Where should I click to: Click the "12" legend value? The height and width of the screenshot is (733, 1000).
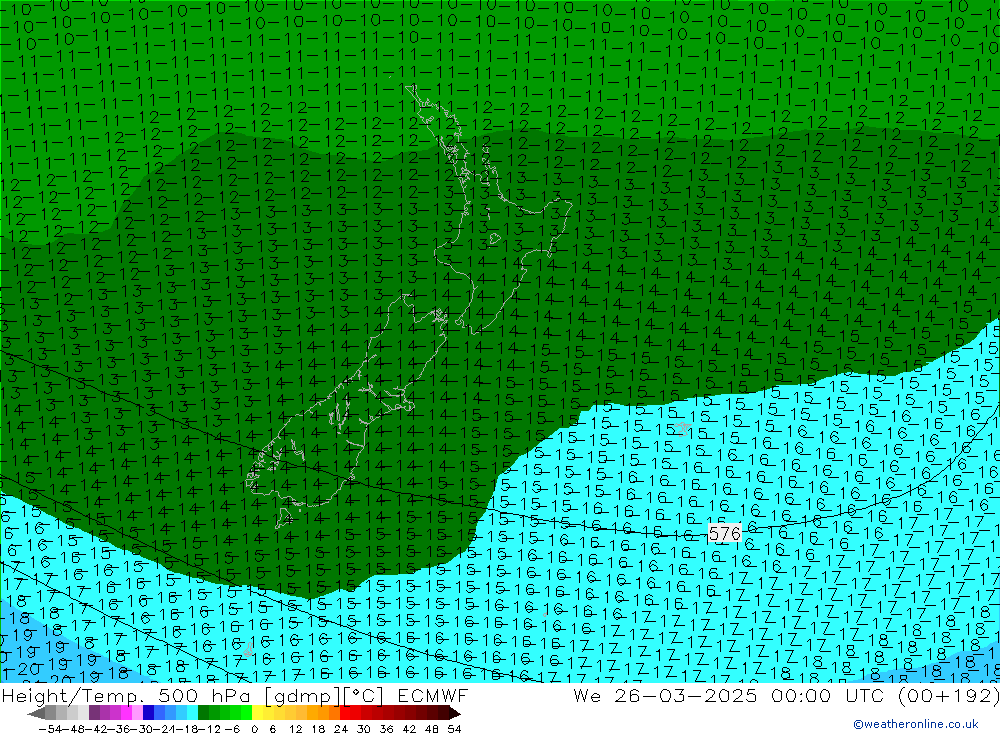(x=296, y=729)
